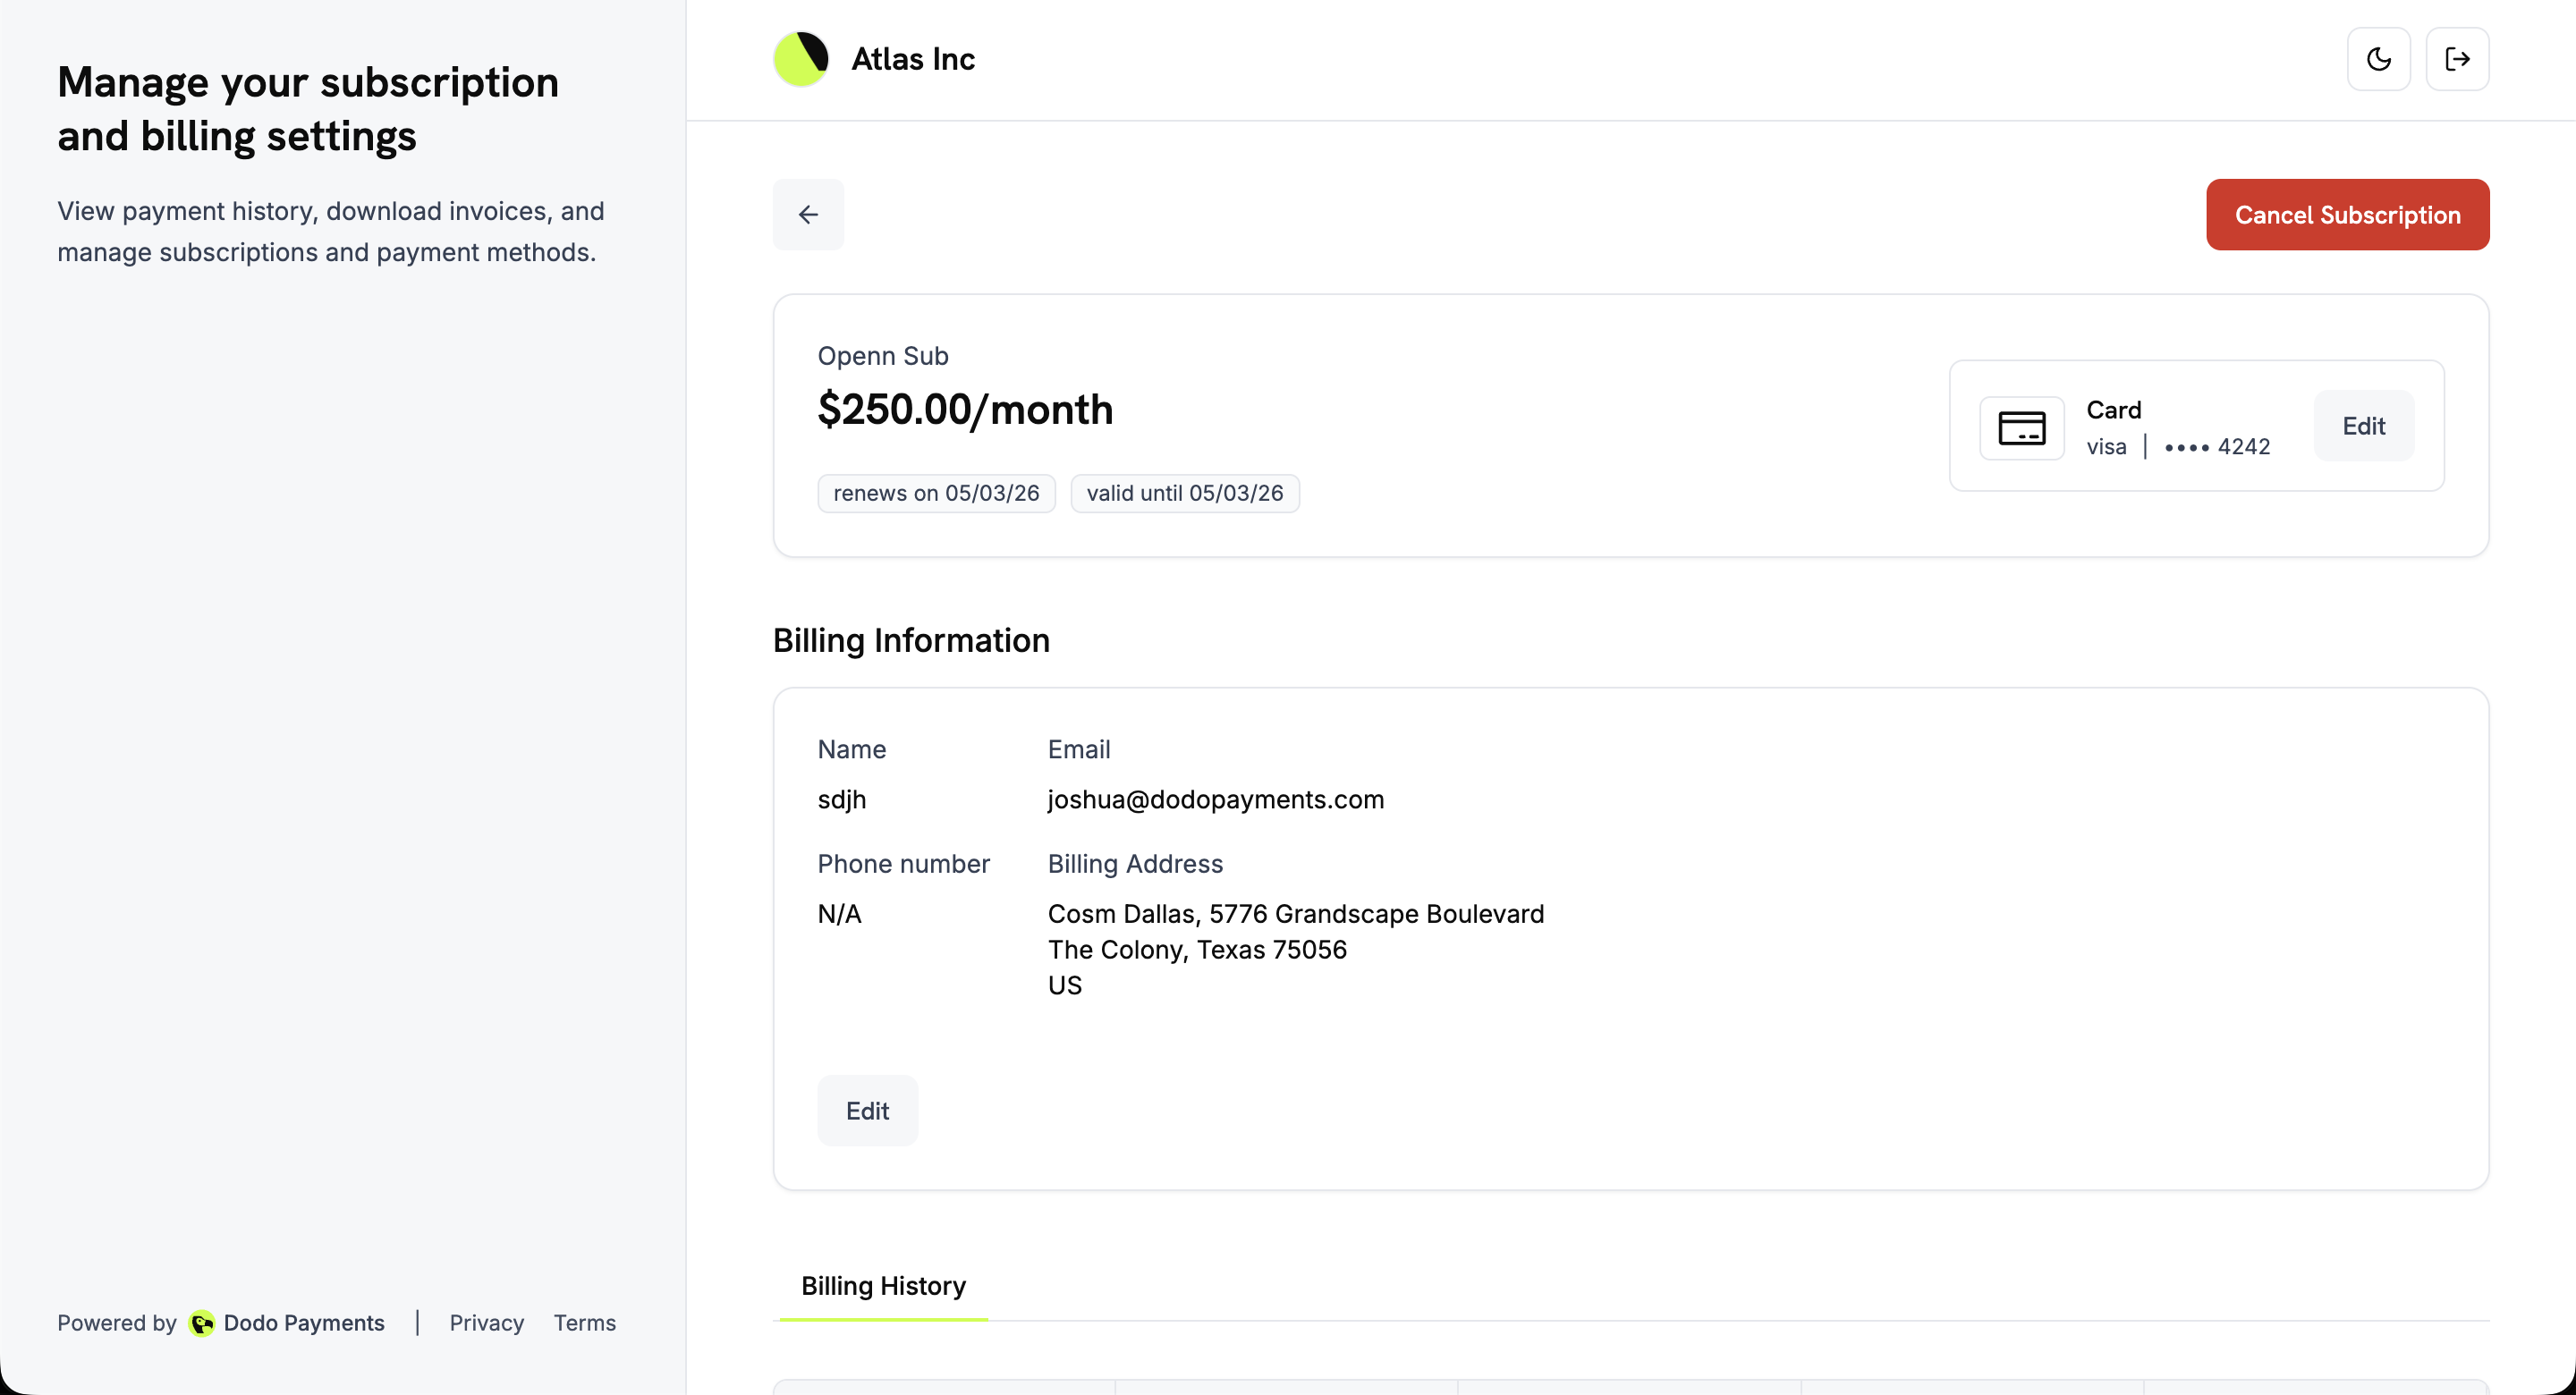2576x1395 pixels.
Task: Log out using the top-right exit icon
Action: (x=2458, y=58)
